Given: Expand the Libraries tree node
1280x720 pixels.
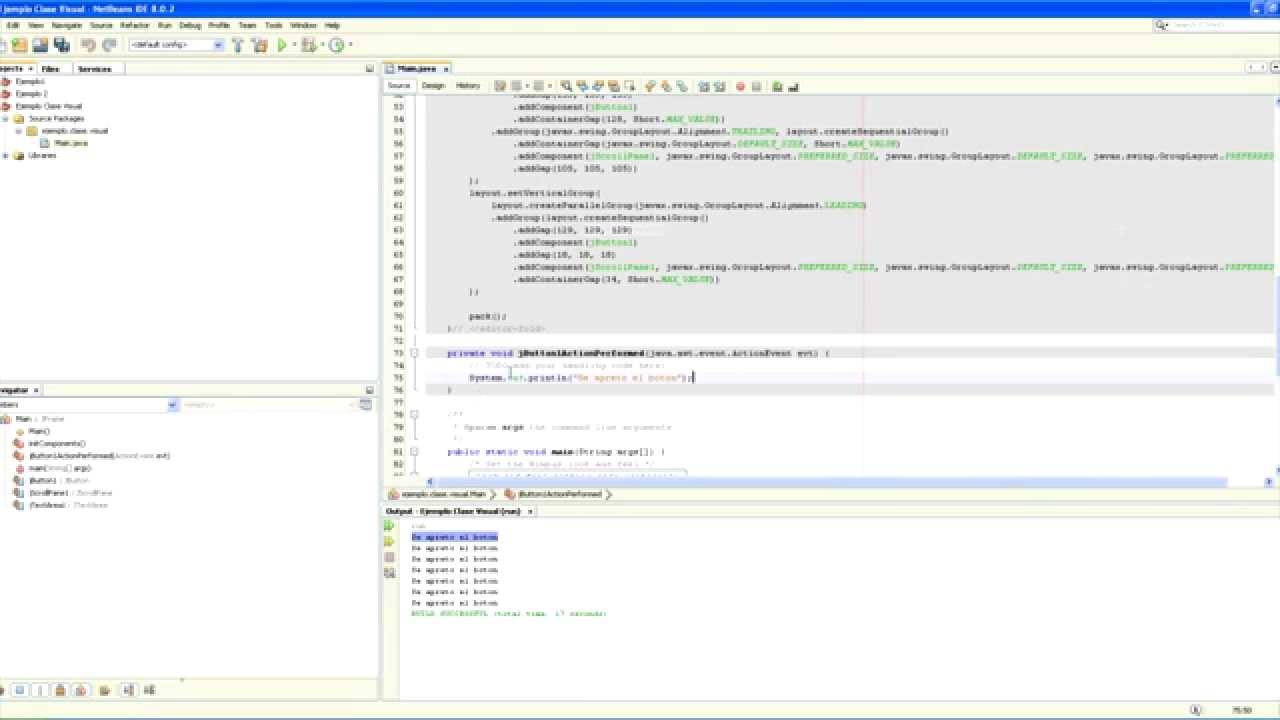Looking at the screenshot, I should click(6, 155).
